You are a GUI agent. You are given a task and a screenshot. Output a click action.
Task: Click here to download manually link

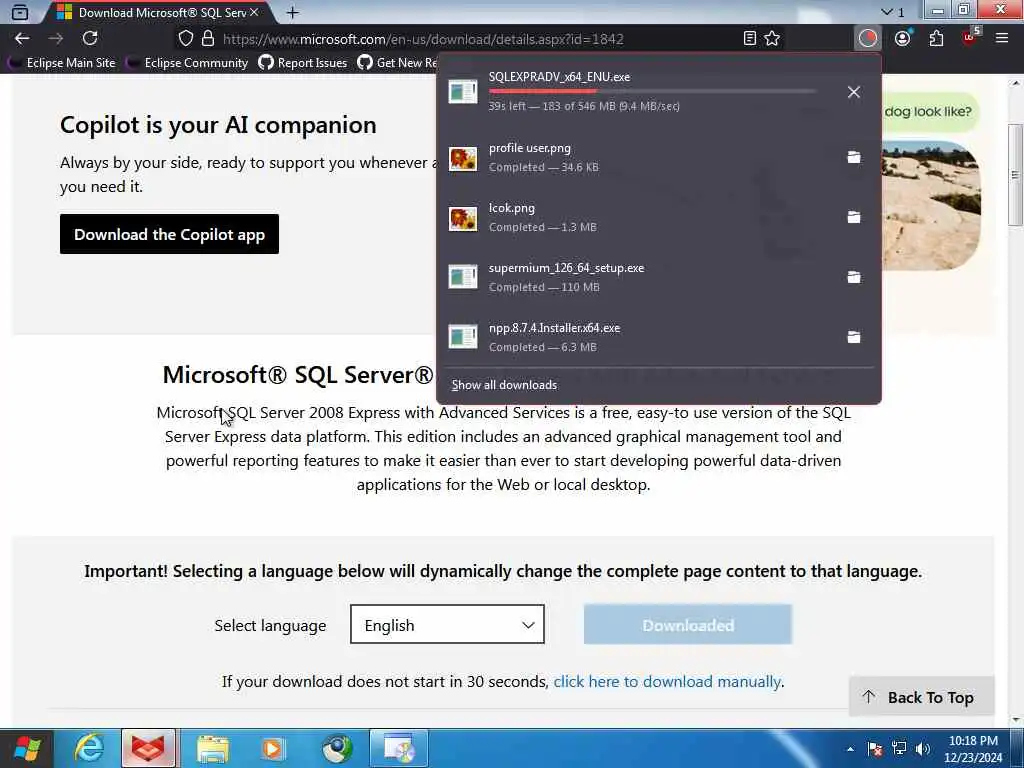(x=667, y=682)
